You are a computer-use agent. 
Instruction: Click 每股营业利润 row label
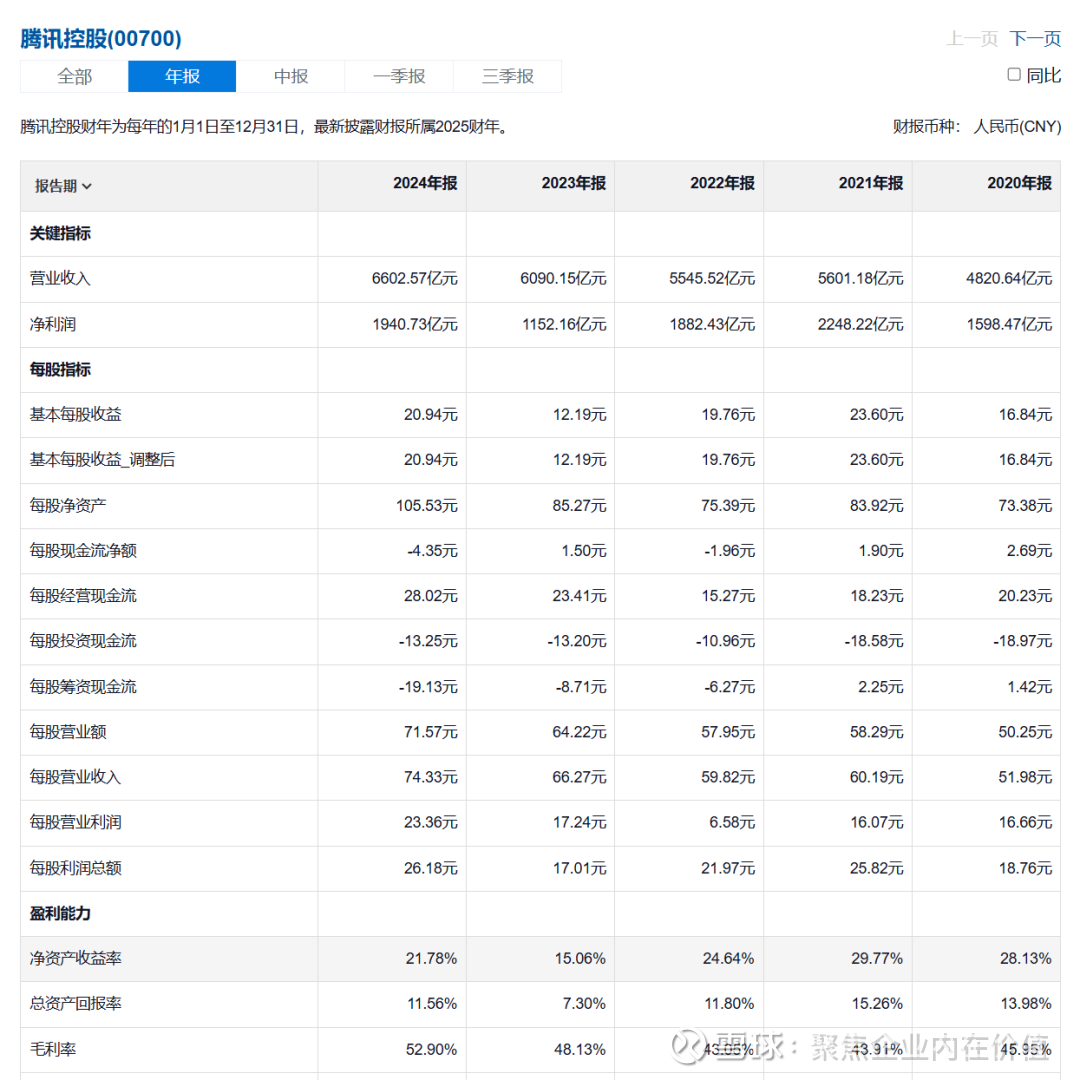(x=76, y=822)
